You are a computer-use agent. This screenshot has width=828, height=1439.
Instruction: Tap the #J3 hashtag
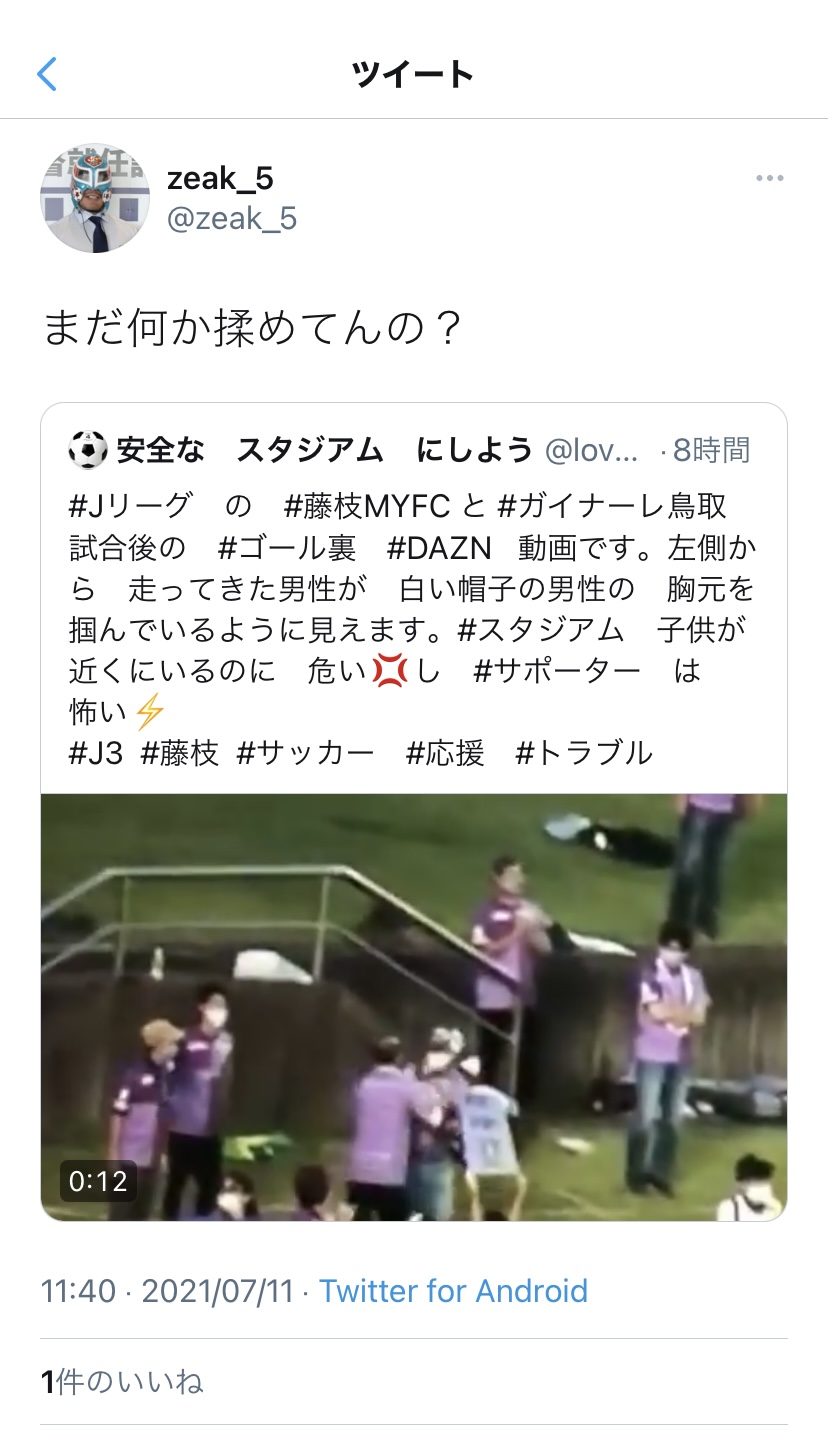click(95, 752)
